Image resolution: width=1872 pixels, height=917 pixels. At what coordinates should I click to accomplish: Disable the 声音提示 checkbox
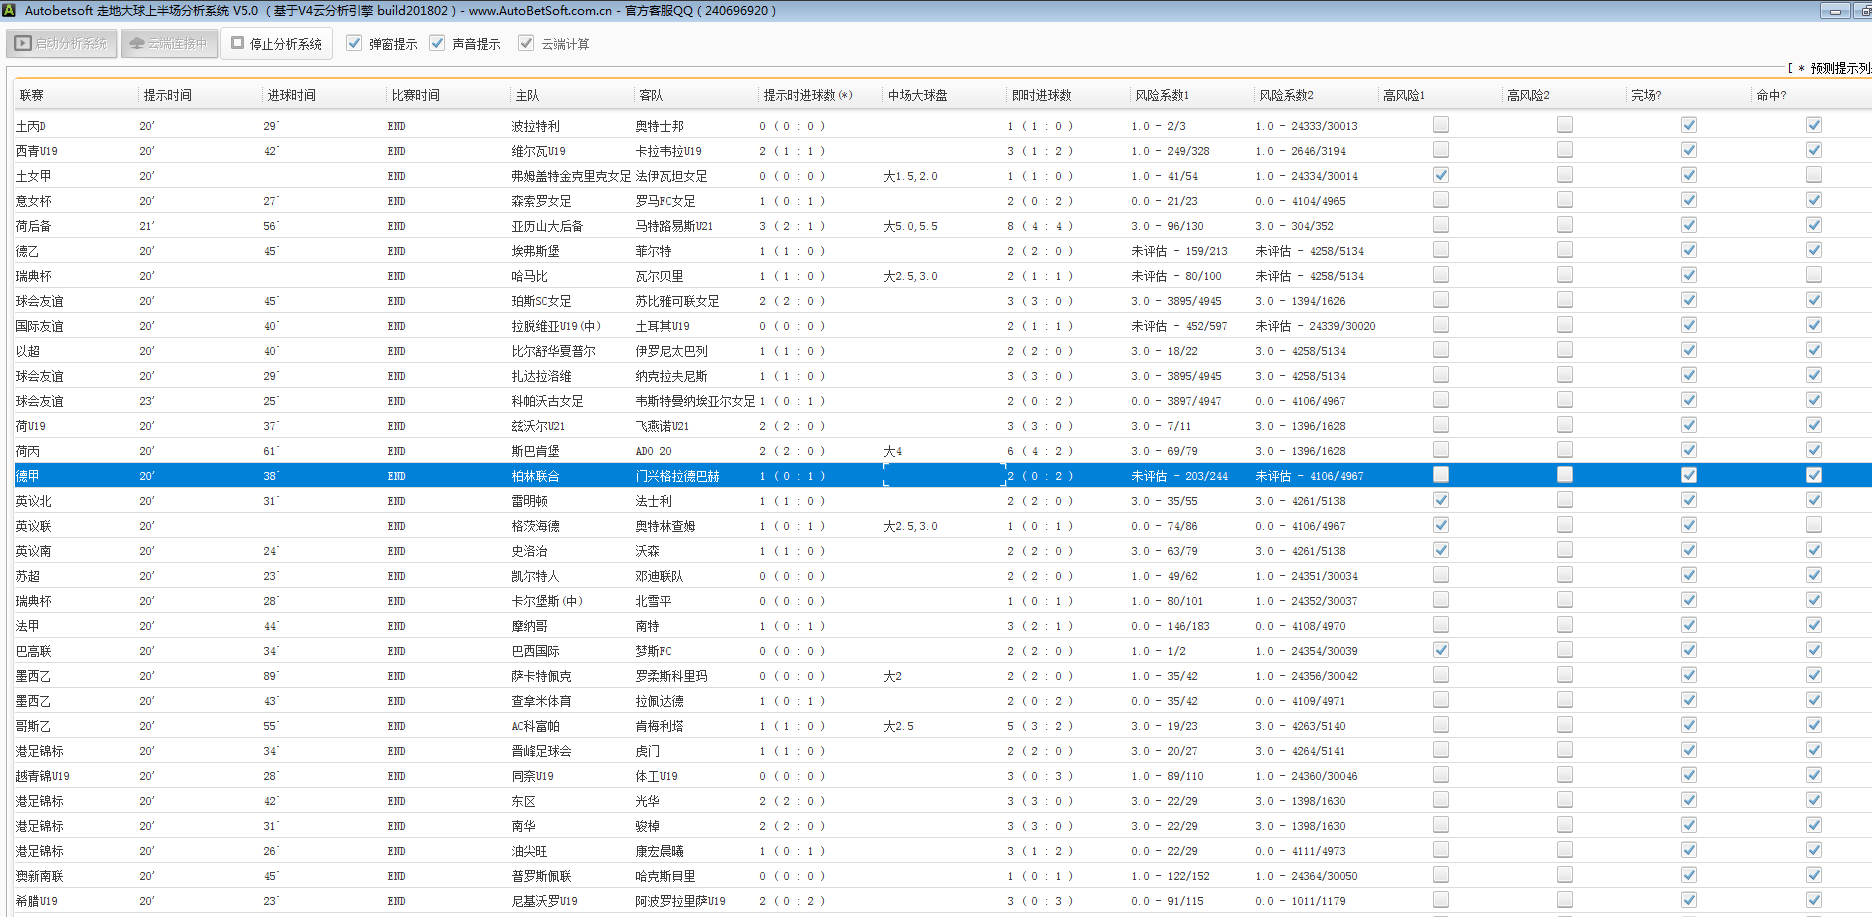tap(437, 43)
